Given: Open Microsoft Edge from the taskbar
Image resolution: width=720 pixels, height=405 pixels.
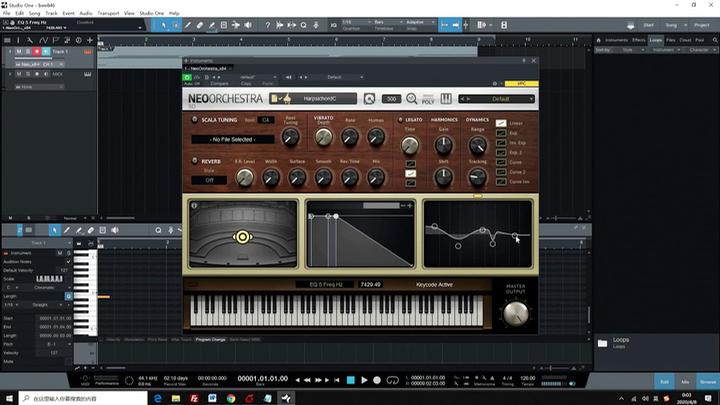Looking at the screenshot, I should tap(158, 398).
